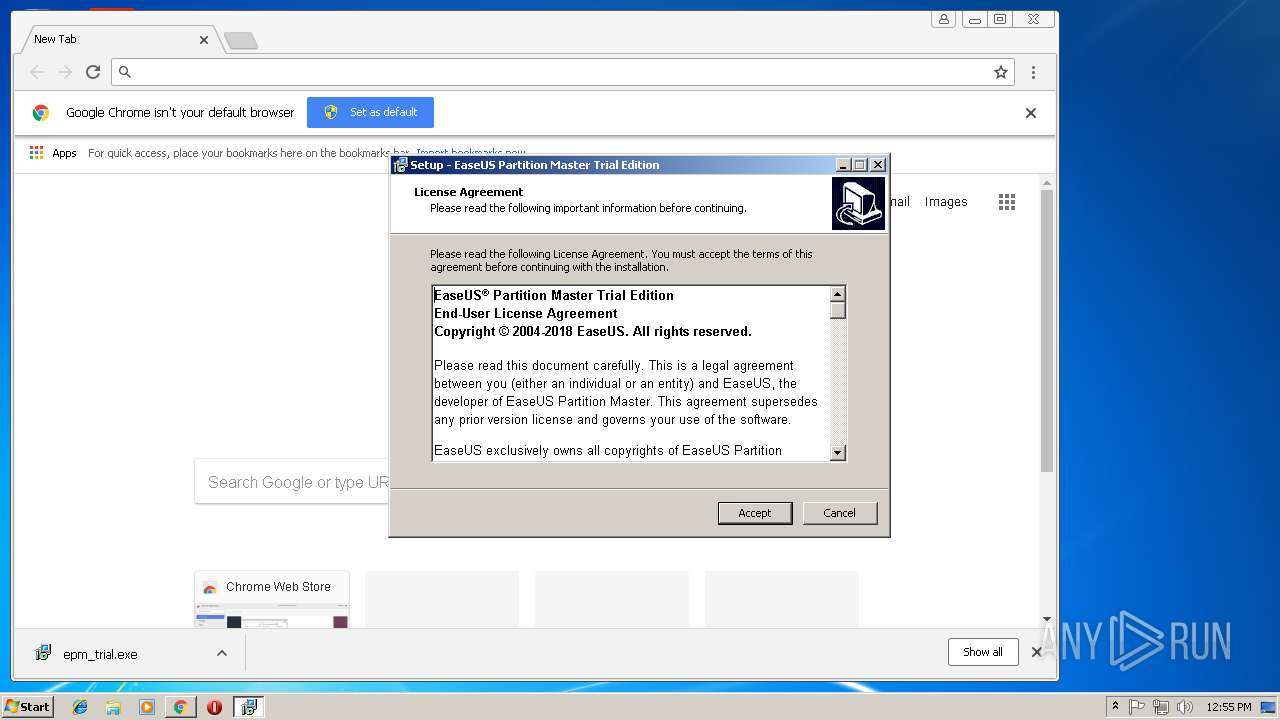Viewport: 1280px width, 720px height.
Task: Select the New Tab tab
Action: click(118, 39)
